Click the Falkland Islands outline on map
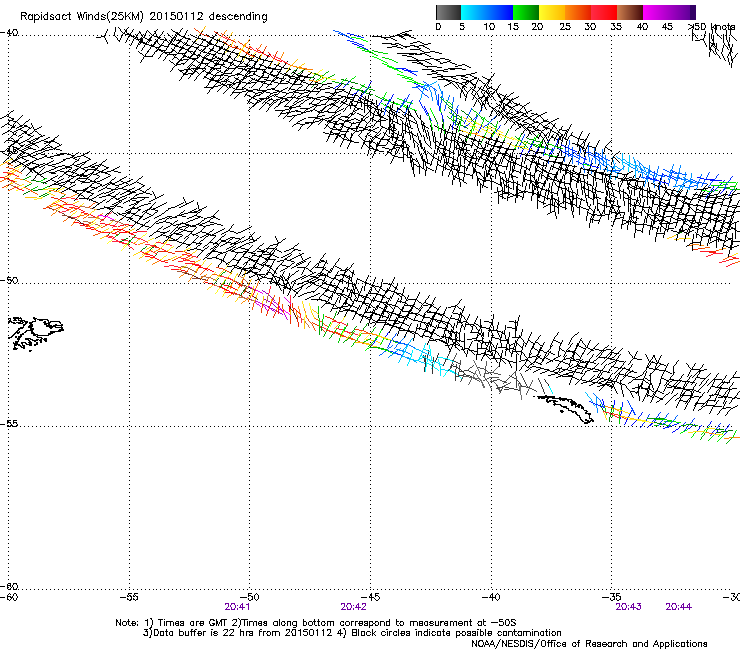The width and height of the screenshot is (740, 650). (x=36, y=333)
